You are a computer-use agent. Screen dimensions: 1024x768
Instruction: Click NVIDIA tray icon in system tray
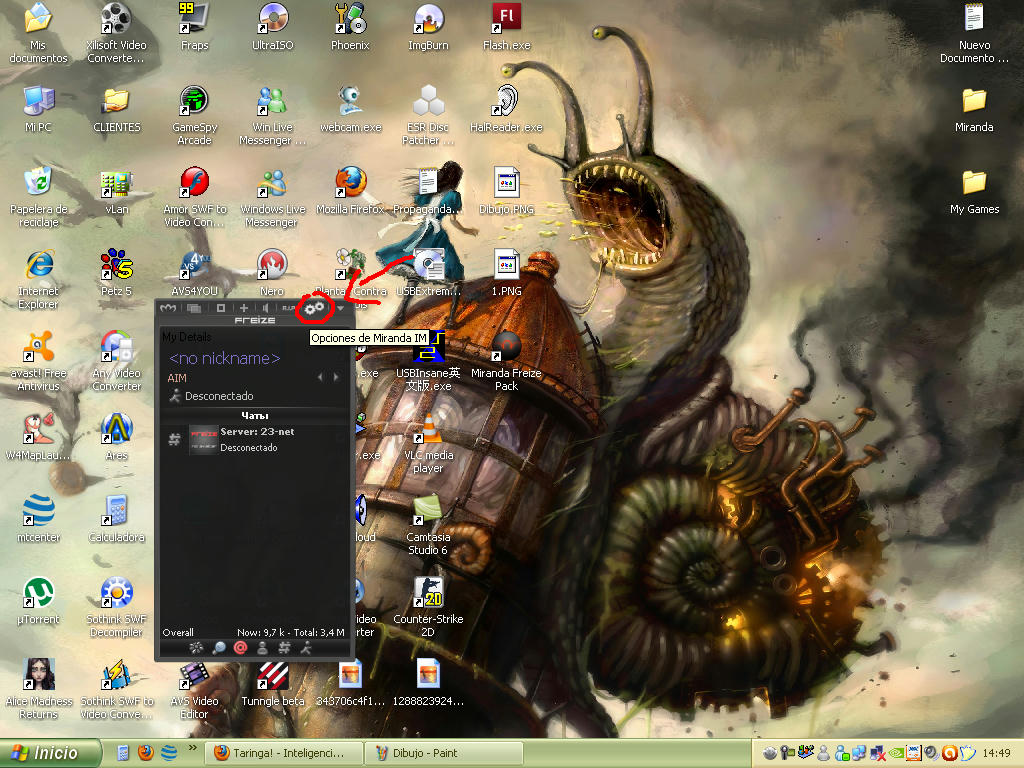897,753
